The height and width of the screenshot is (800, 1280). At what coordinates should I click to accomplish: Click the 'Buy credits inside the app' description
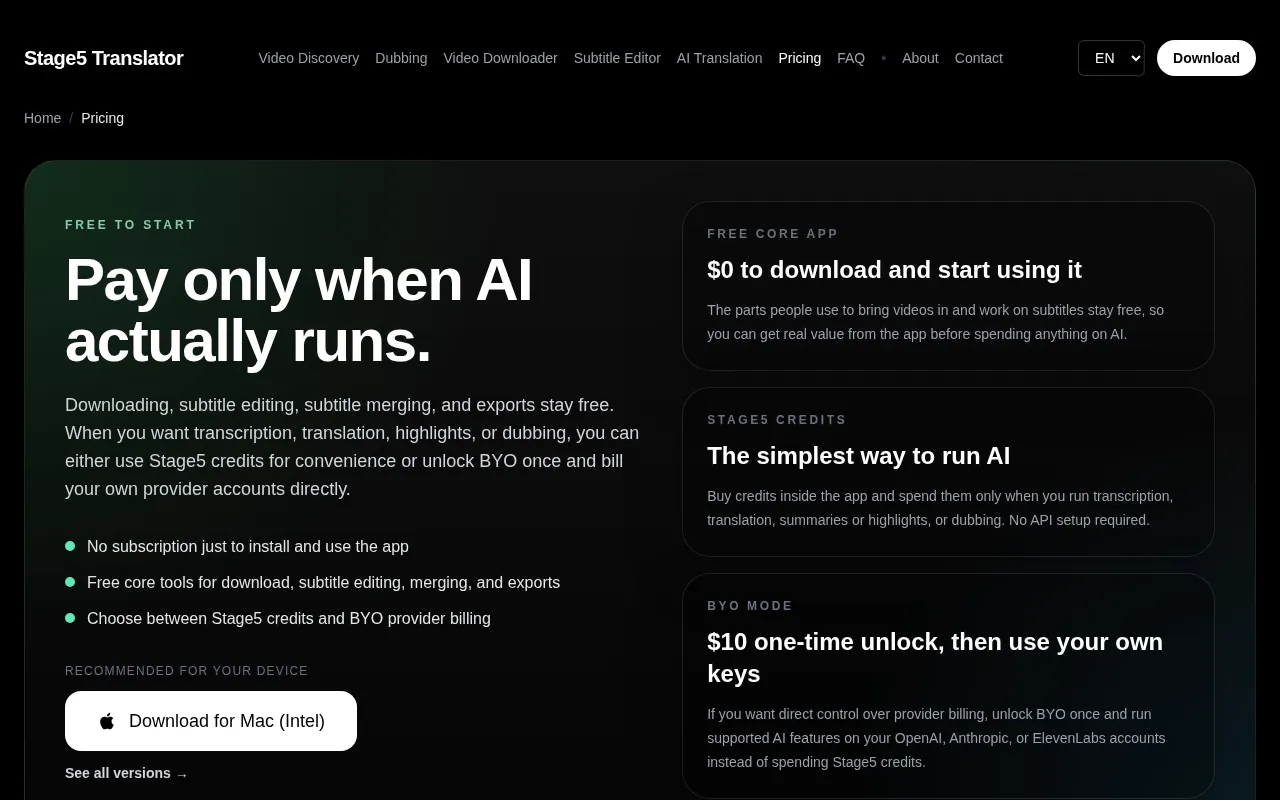pyautogui.click(x=940, y=508)
